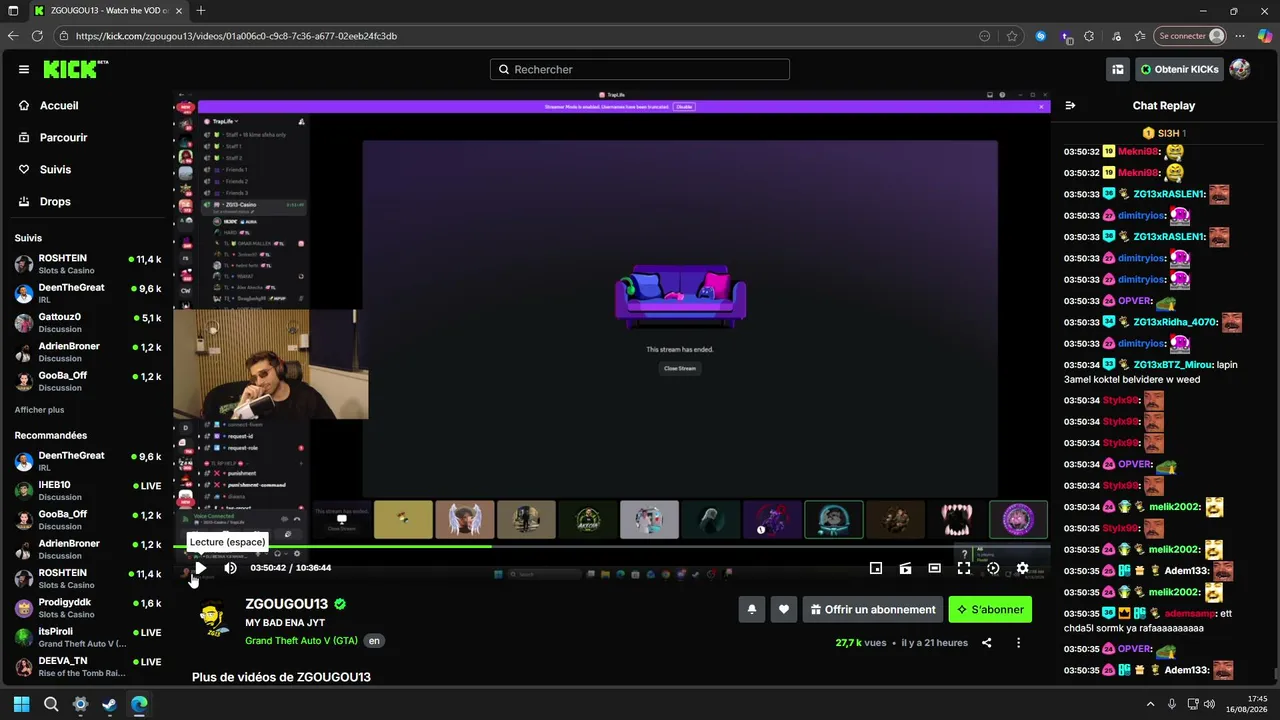Click the Obtenir KICKs button

tap(1179, 69)
